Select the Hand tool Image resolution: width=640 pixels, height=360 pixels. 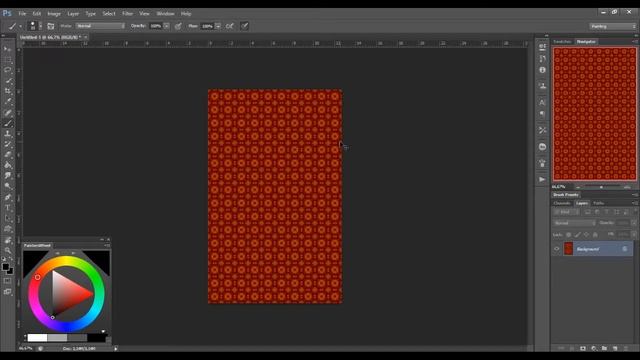point(8,240)
